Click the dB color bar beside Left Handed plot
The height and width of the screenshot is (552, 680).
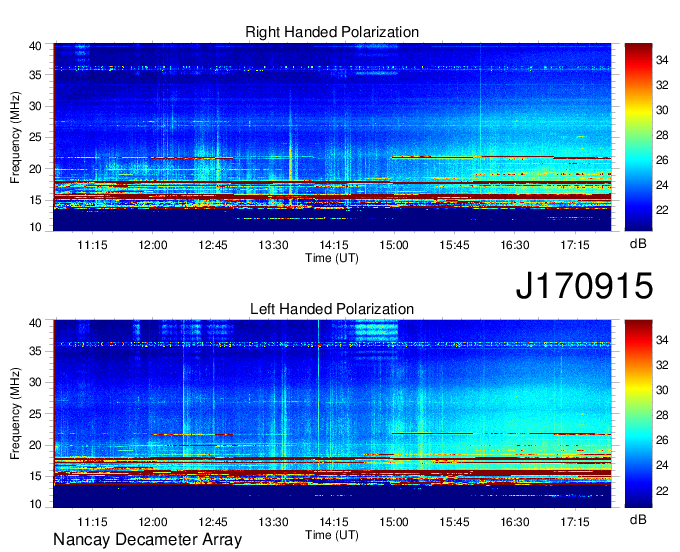[x=638, y=414]
